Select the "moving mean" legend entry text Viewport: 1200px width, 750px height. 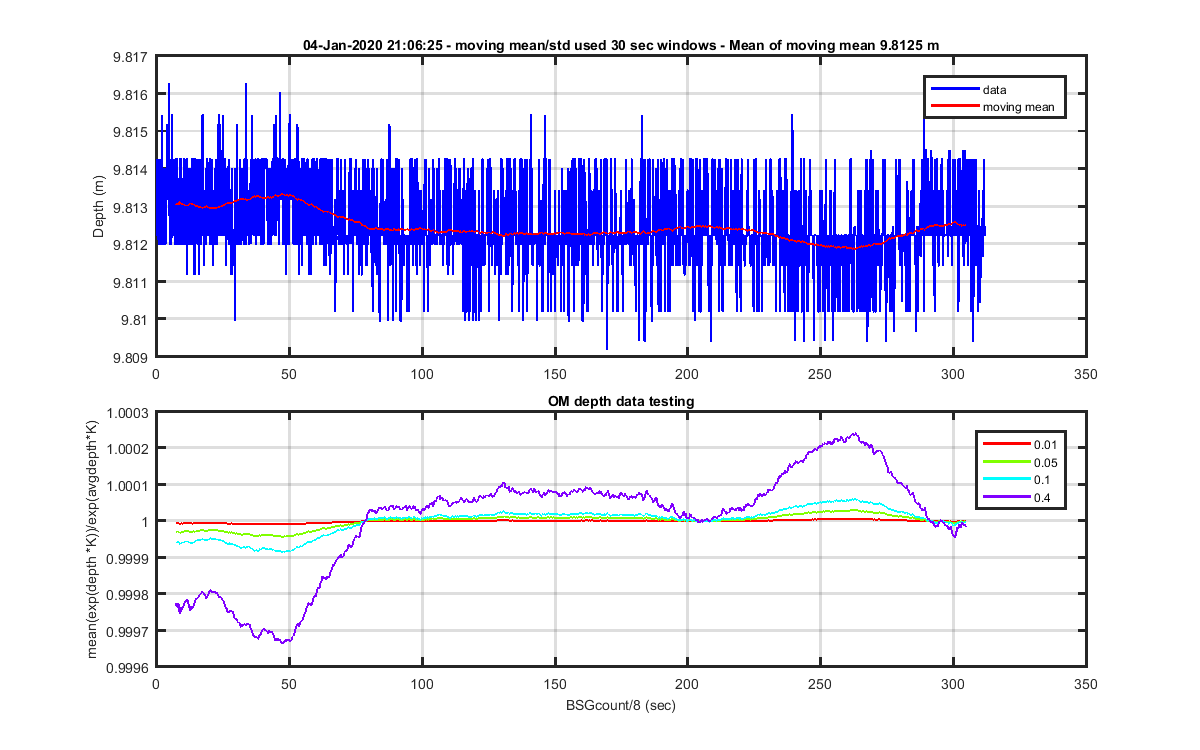(x=1018, y=107)
